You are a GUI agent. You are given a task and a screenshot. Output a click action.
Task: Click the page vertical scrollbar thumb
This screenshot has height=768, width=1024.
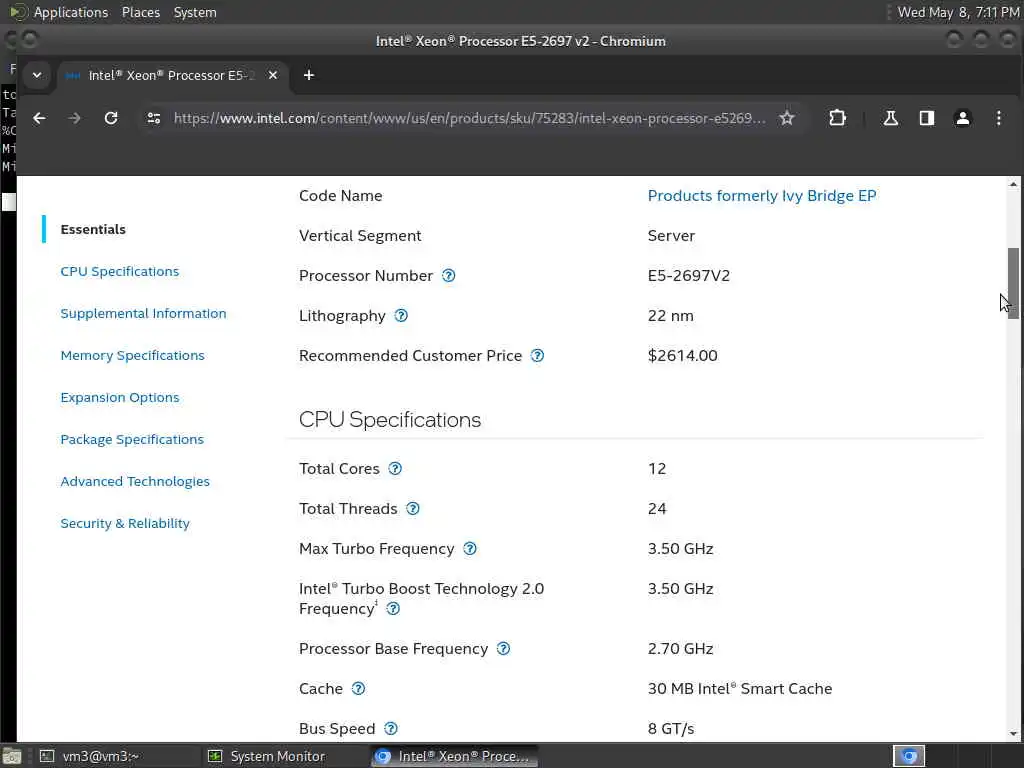pyautogui.click(x=1013, y=283)
